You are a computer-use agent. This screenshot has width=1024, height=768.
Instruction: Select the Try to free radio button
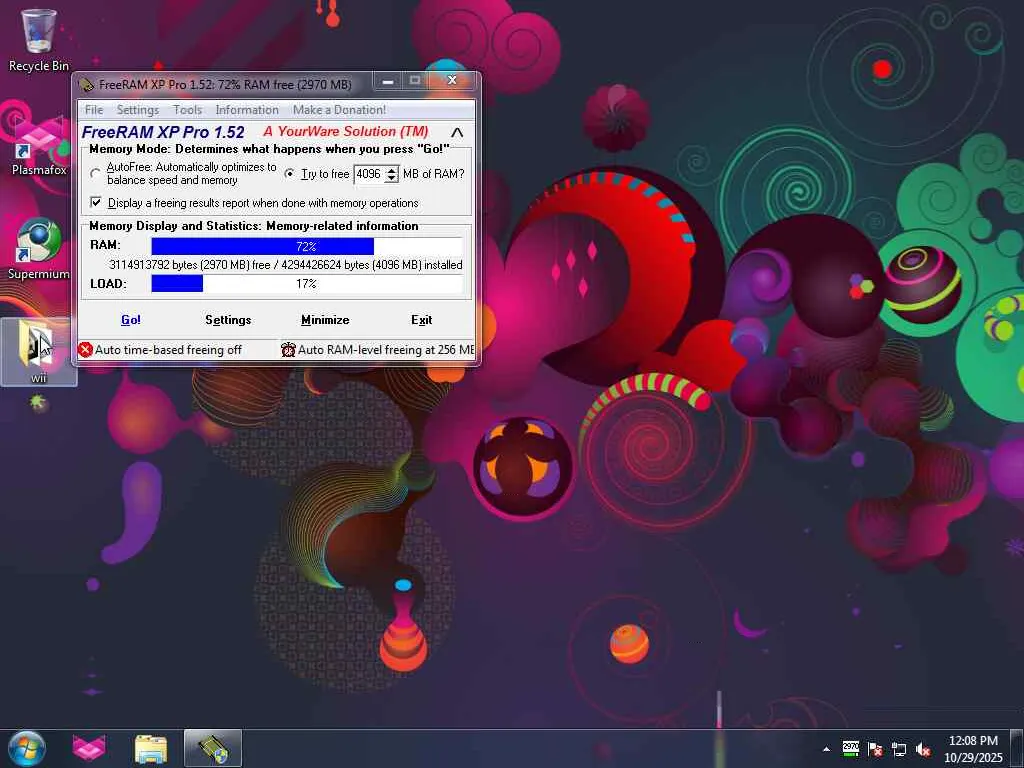pyautogui.click(x=289, y=174)
